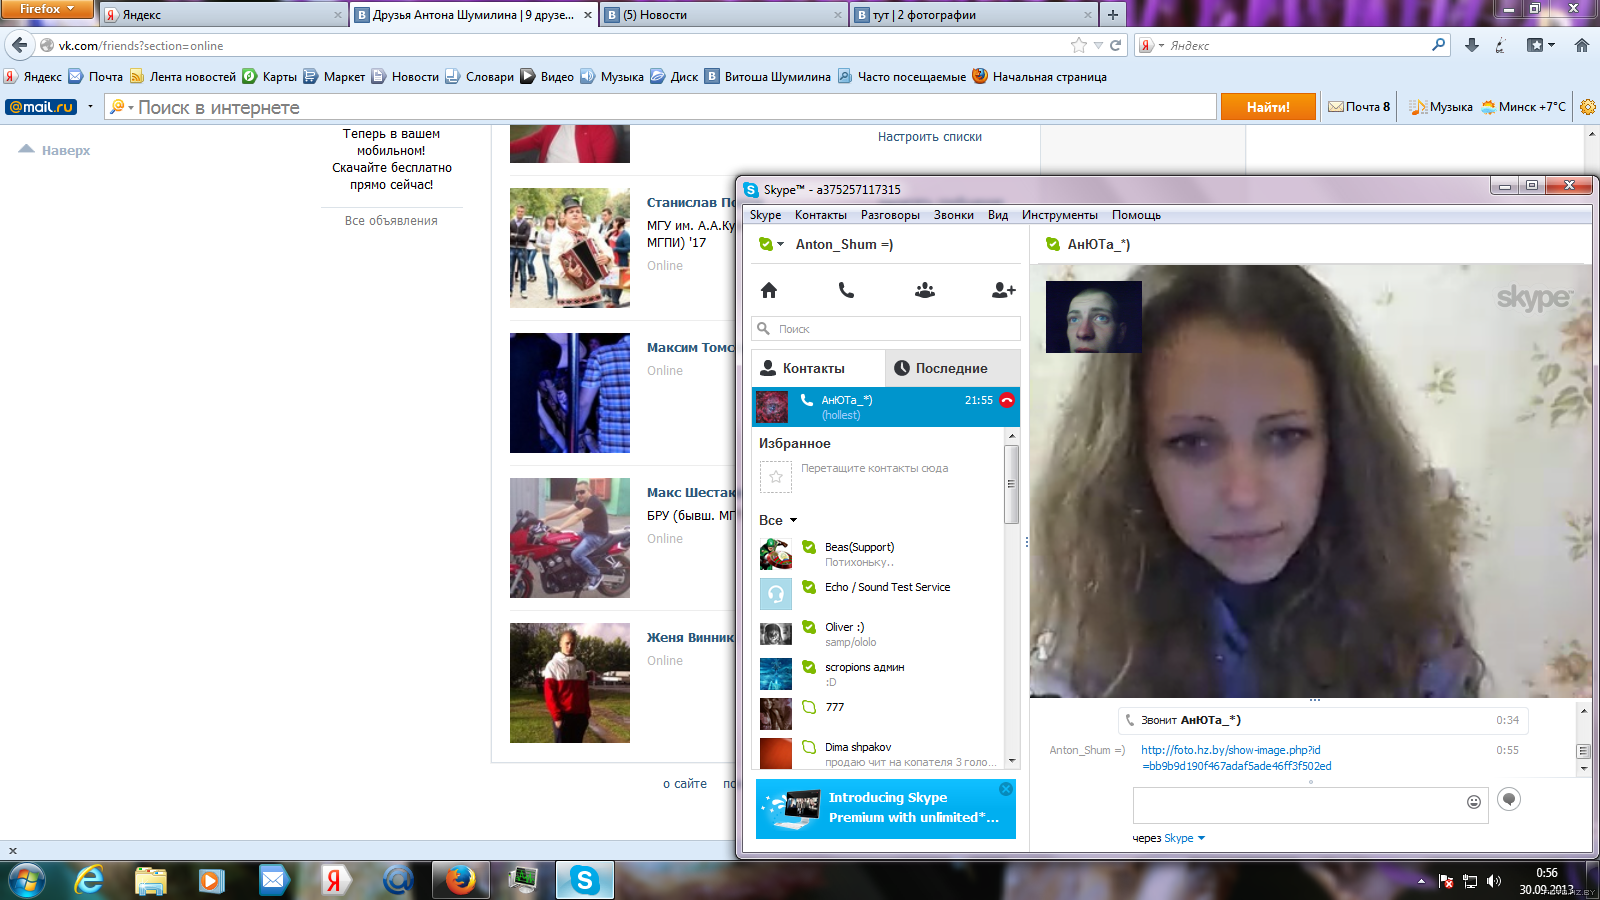The width and height of the screenshot is (1600, 900).
Task: Open the Yandex browser taskbar icon
Action: (335, 880)
